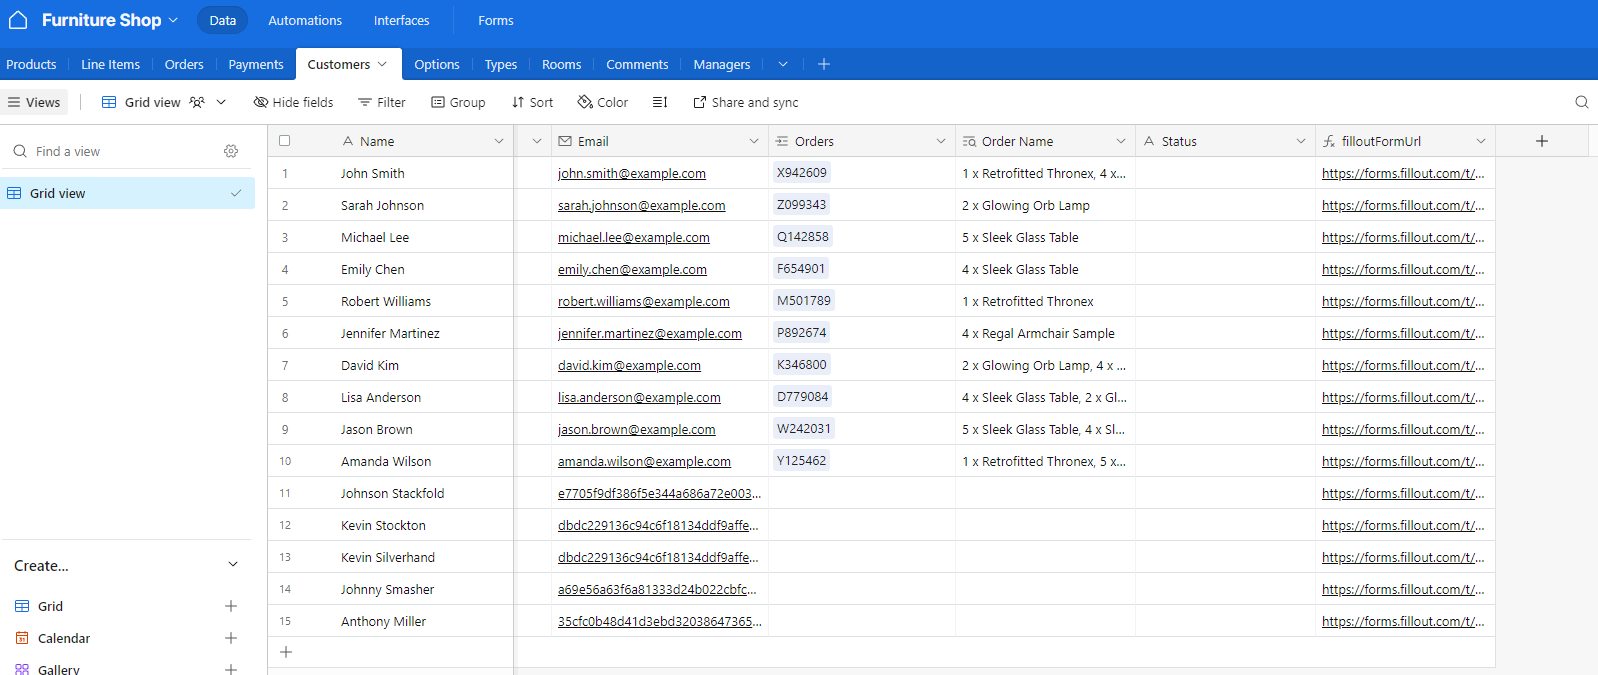Select the Grid icon in Create section

22,606
